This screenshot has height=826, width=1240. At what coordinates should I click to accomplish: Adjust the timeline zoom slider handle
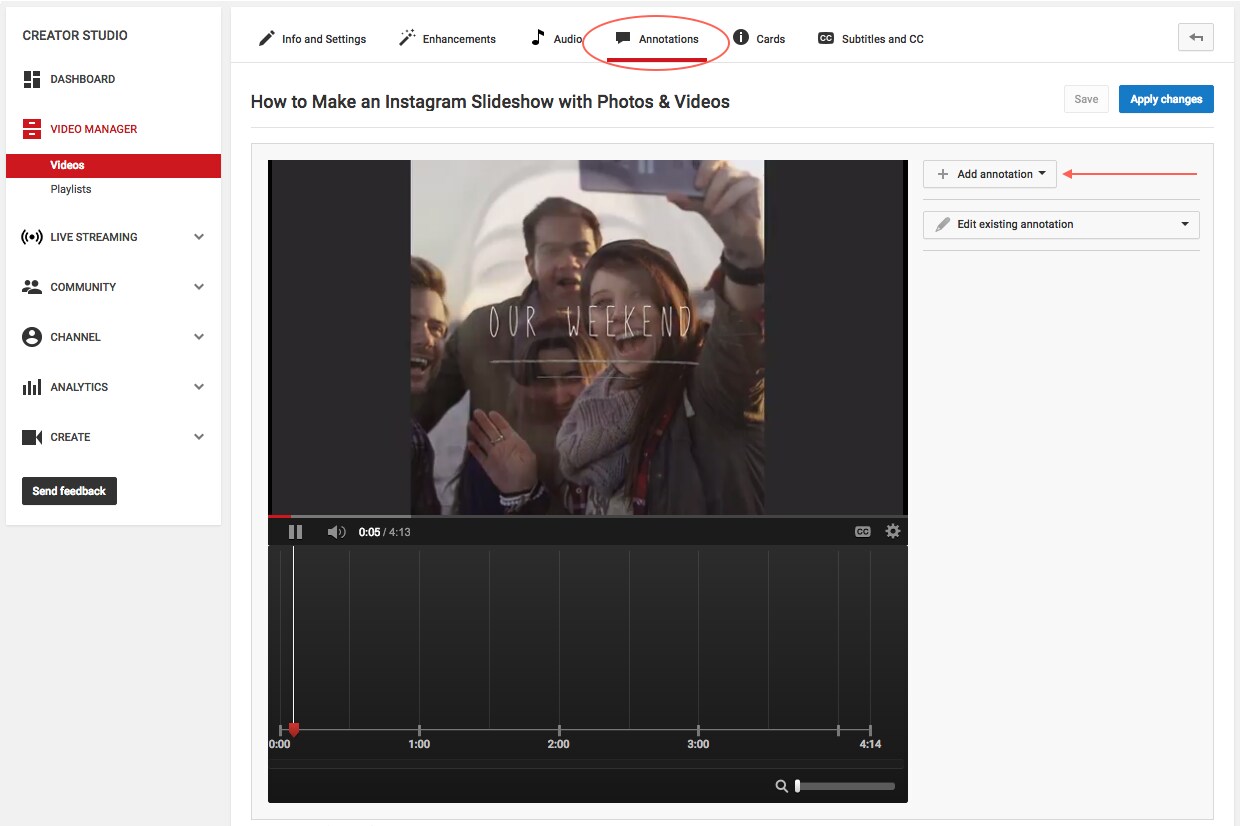[797, 786]
